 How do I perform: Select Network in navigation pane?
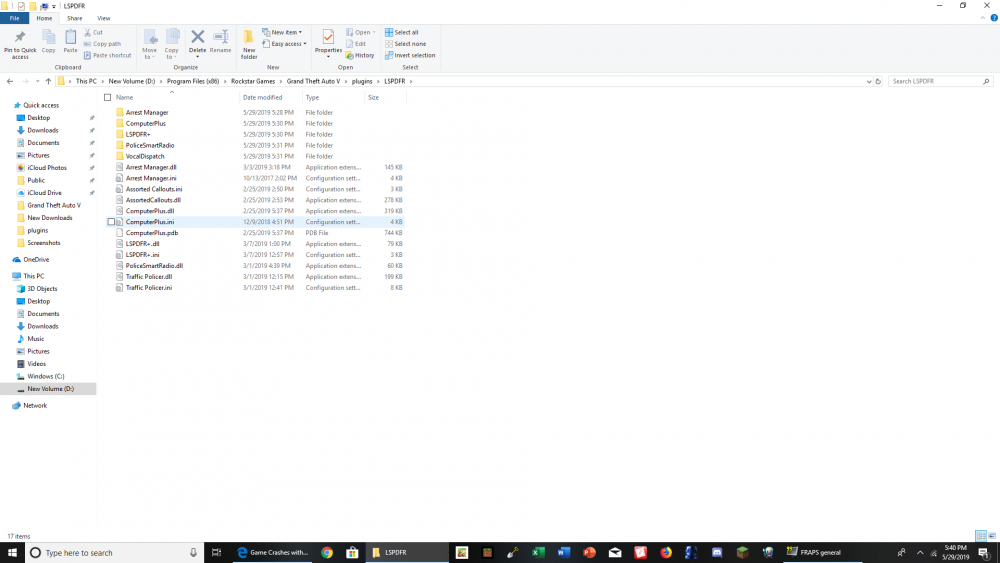coord(35,406)
